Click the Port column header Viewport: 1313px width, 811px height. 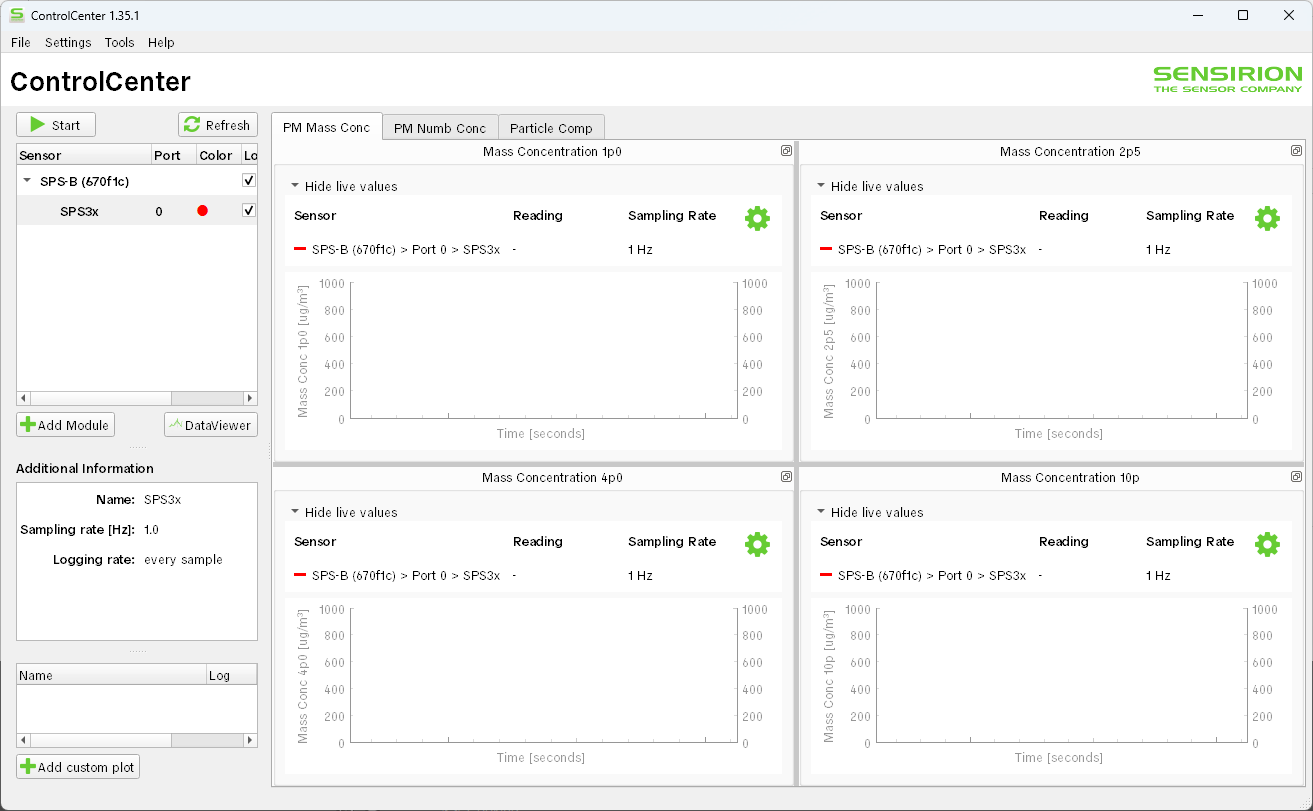click(x=172, y=155)
